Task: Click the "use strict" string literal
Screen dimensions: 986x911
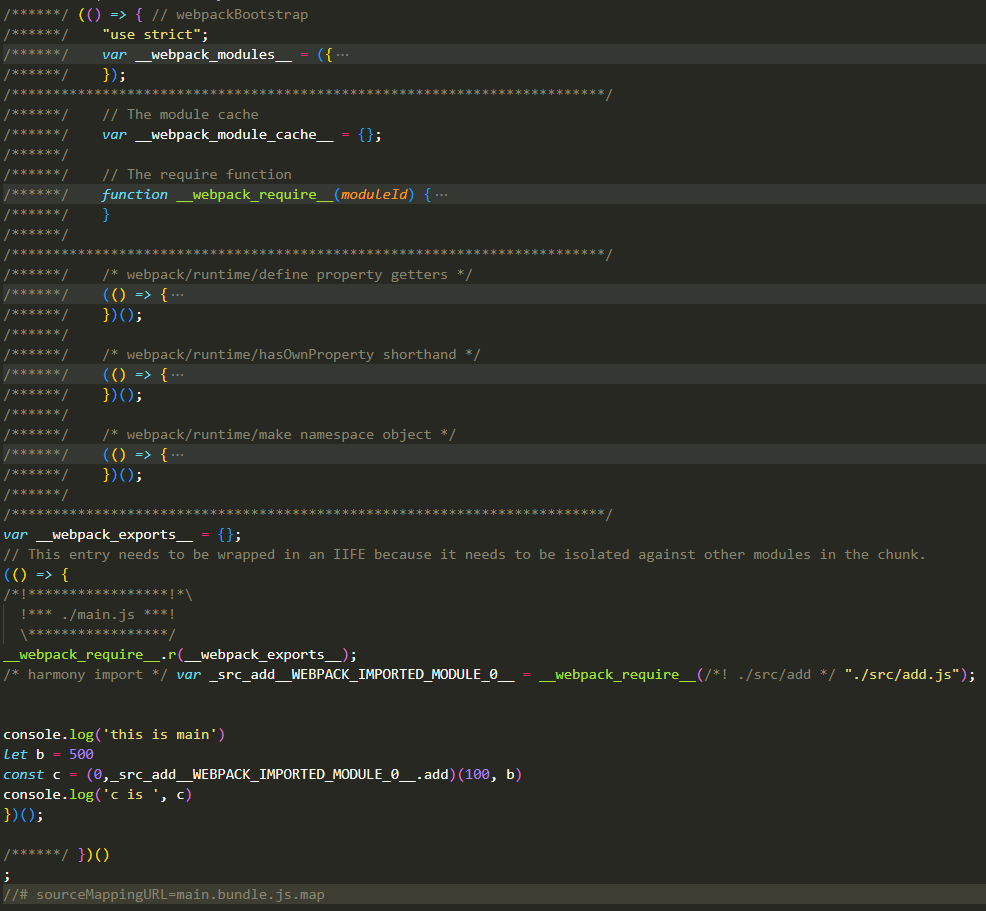Action: tap(141, 35)
